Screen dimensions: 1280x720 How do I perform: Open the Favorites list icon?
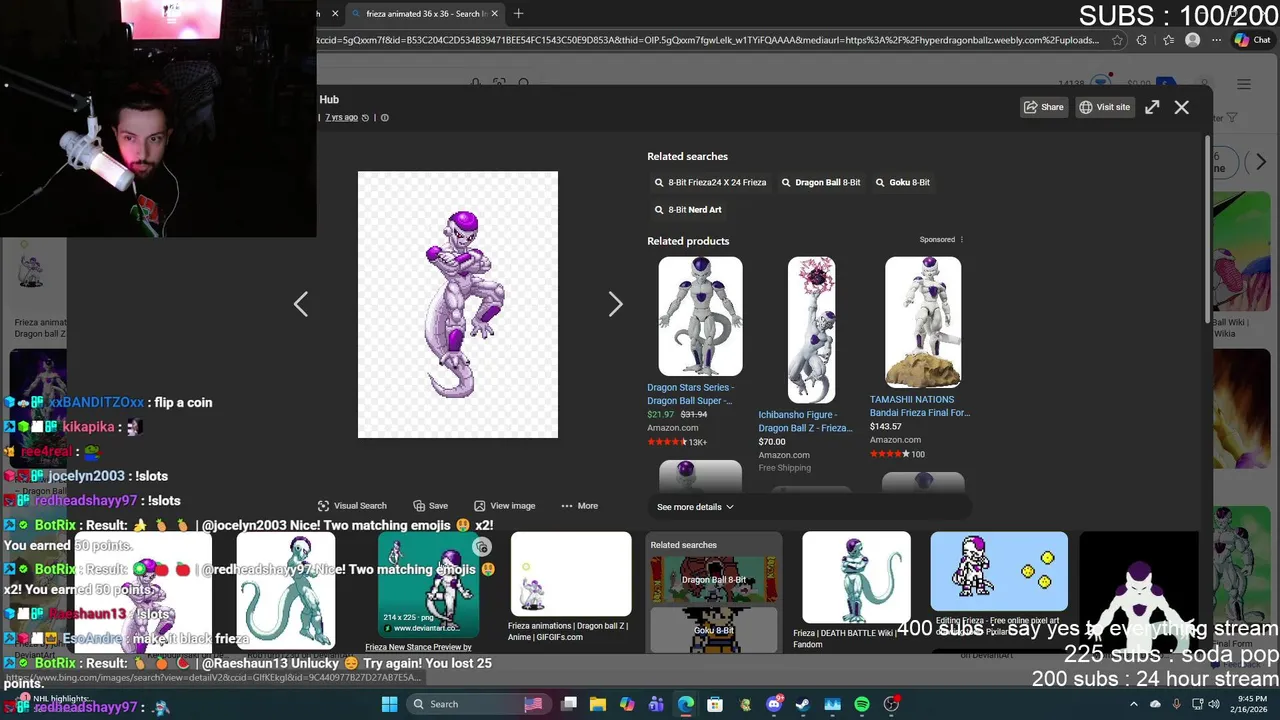click(1168, 40)
